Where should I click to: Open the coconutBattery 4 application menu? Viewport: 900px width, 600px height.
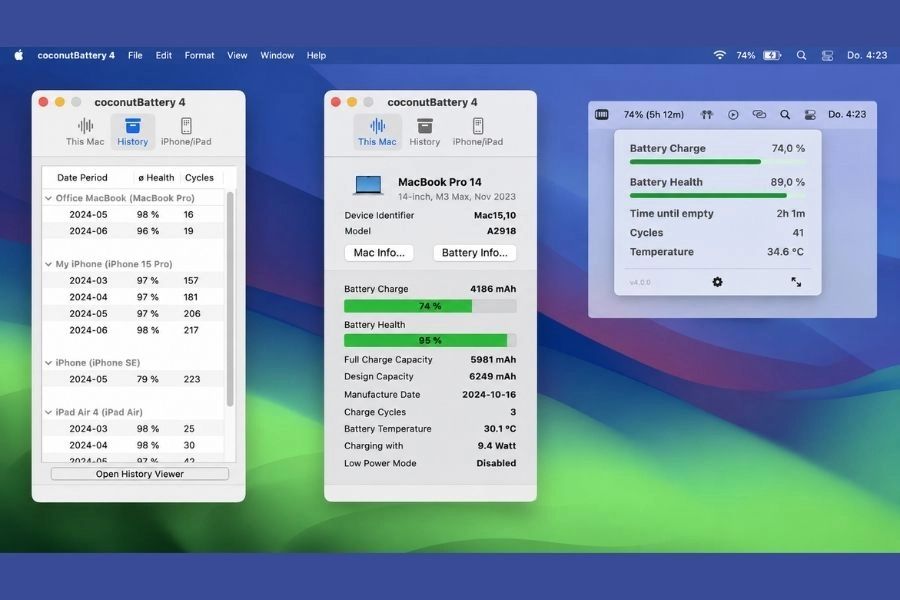[76, 55]
